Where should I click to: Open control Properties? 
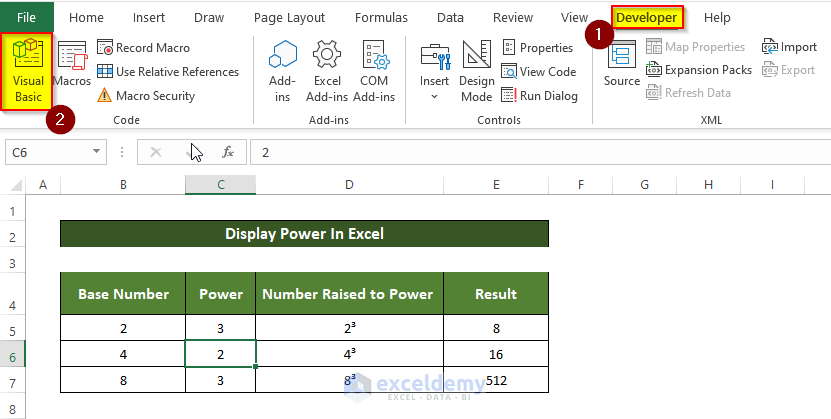tap(537, 48)
